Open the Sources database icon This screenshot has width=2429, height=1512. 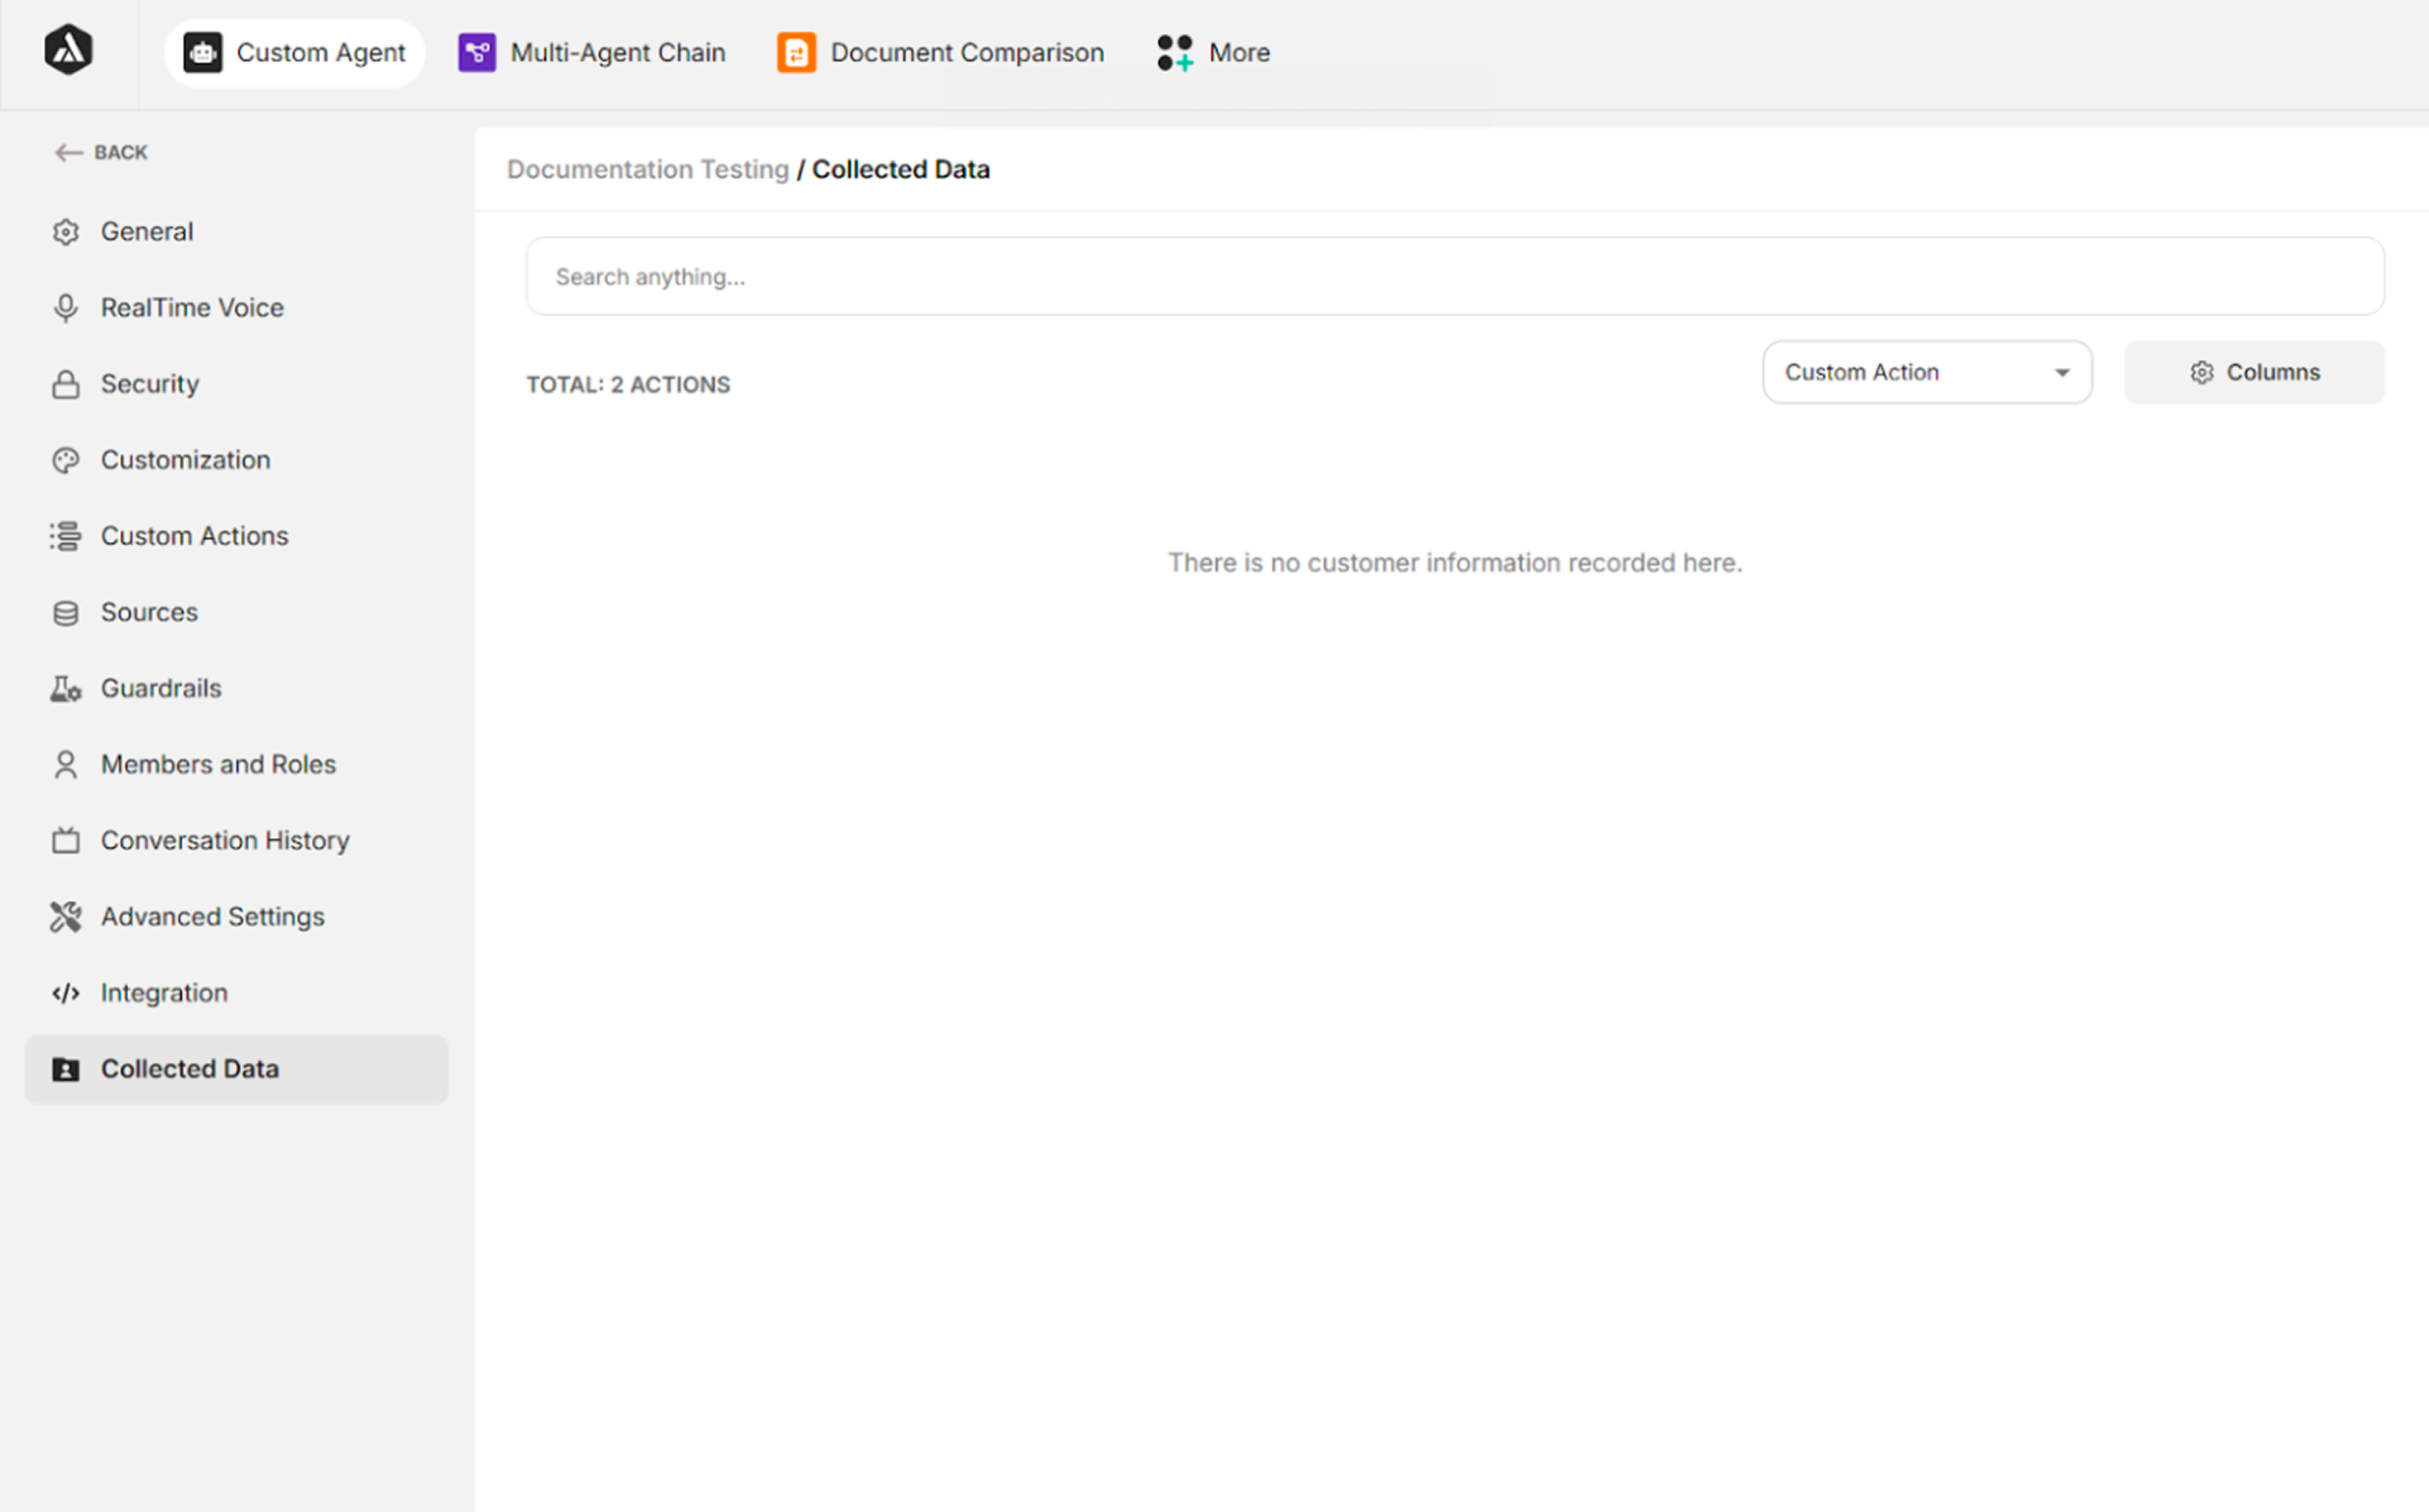click(x=65, y=612)
